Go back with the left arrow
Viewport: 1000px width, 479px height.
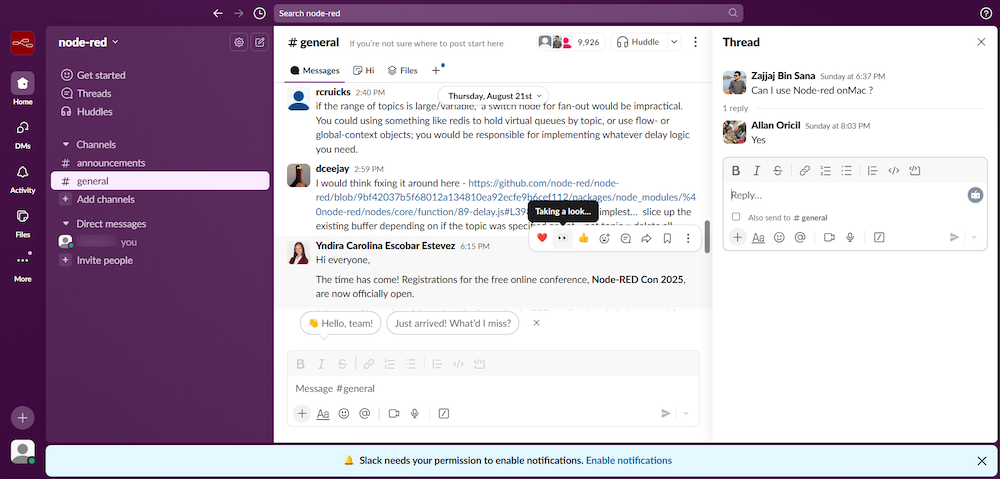tap(218, 13)
